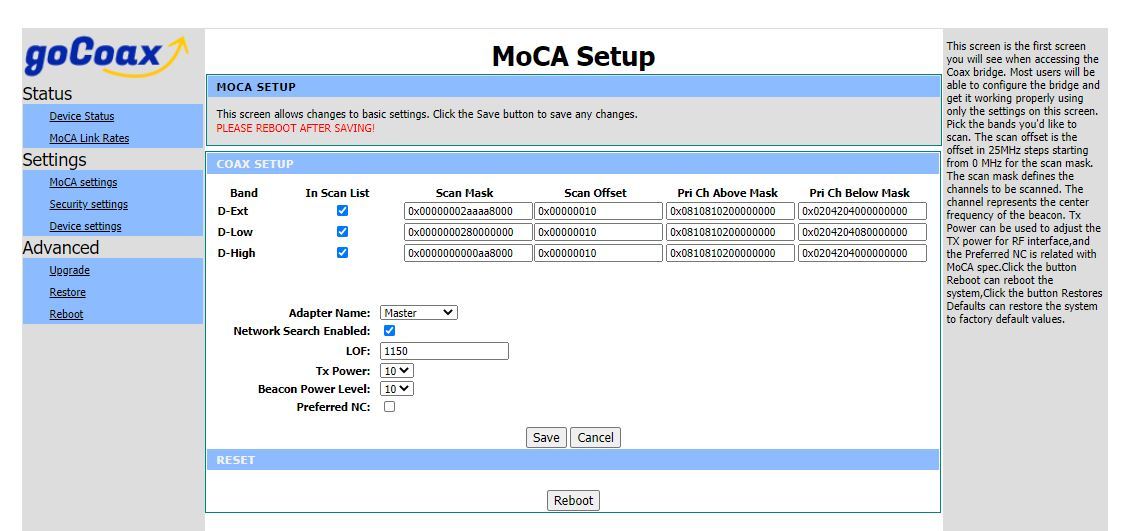The image size is (1134, 531).
Task: Uncheck D-Ext In Scan List checkbox
Action: (x=342, y=211)
